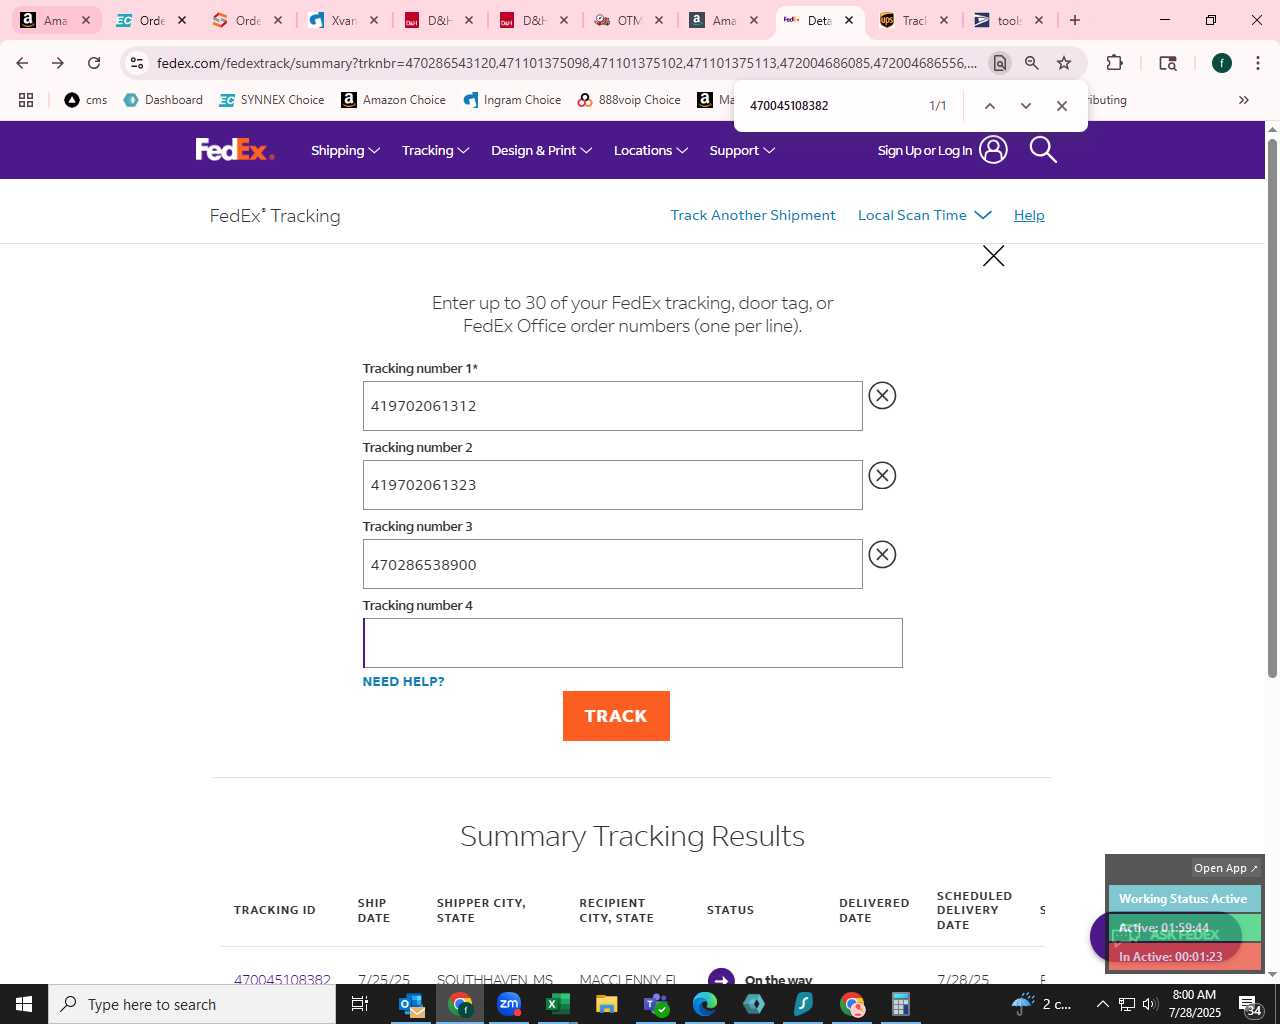Viewport: 1280px width, 1024px height.
Task: Open tracking ID 470045108382 link
Action: click(282, 979)
